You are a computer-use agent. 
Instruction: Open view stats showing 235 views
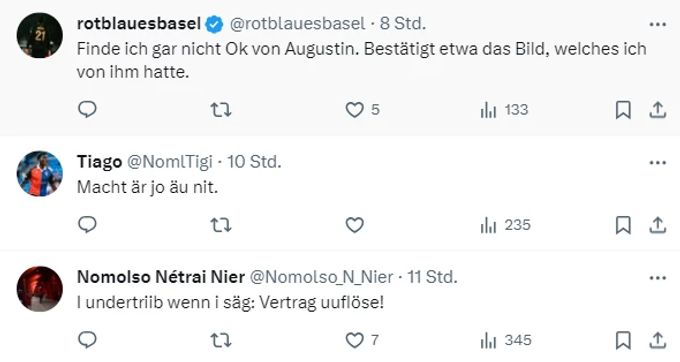click(505, 225)
